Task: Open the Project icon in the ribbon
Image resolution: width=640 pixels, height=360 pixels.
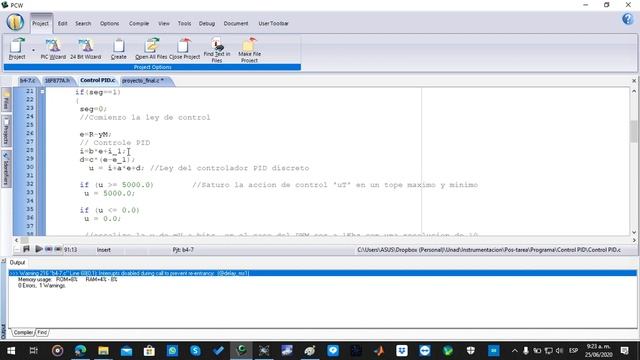Action: 17,49
